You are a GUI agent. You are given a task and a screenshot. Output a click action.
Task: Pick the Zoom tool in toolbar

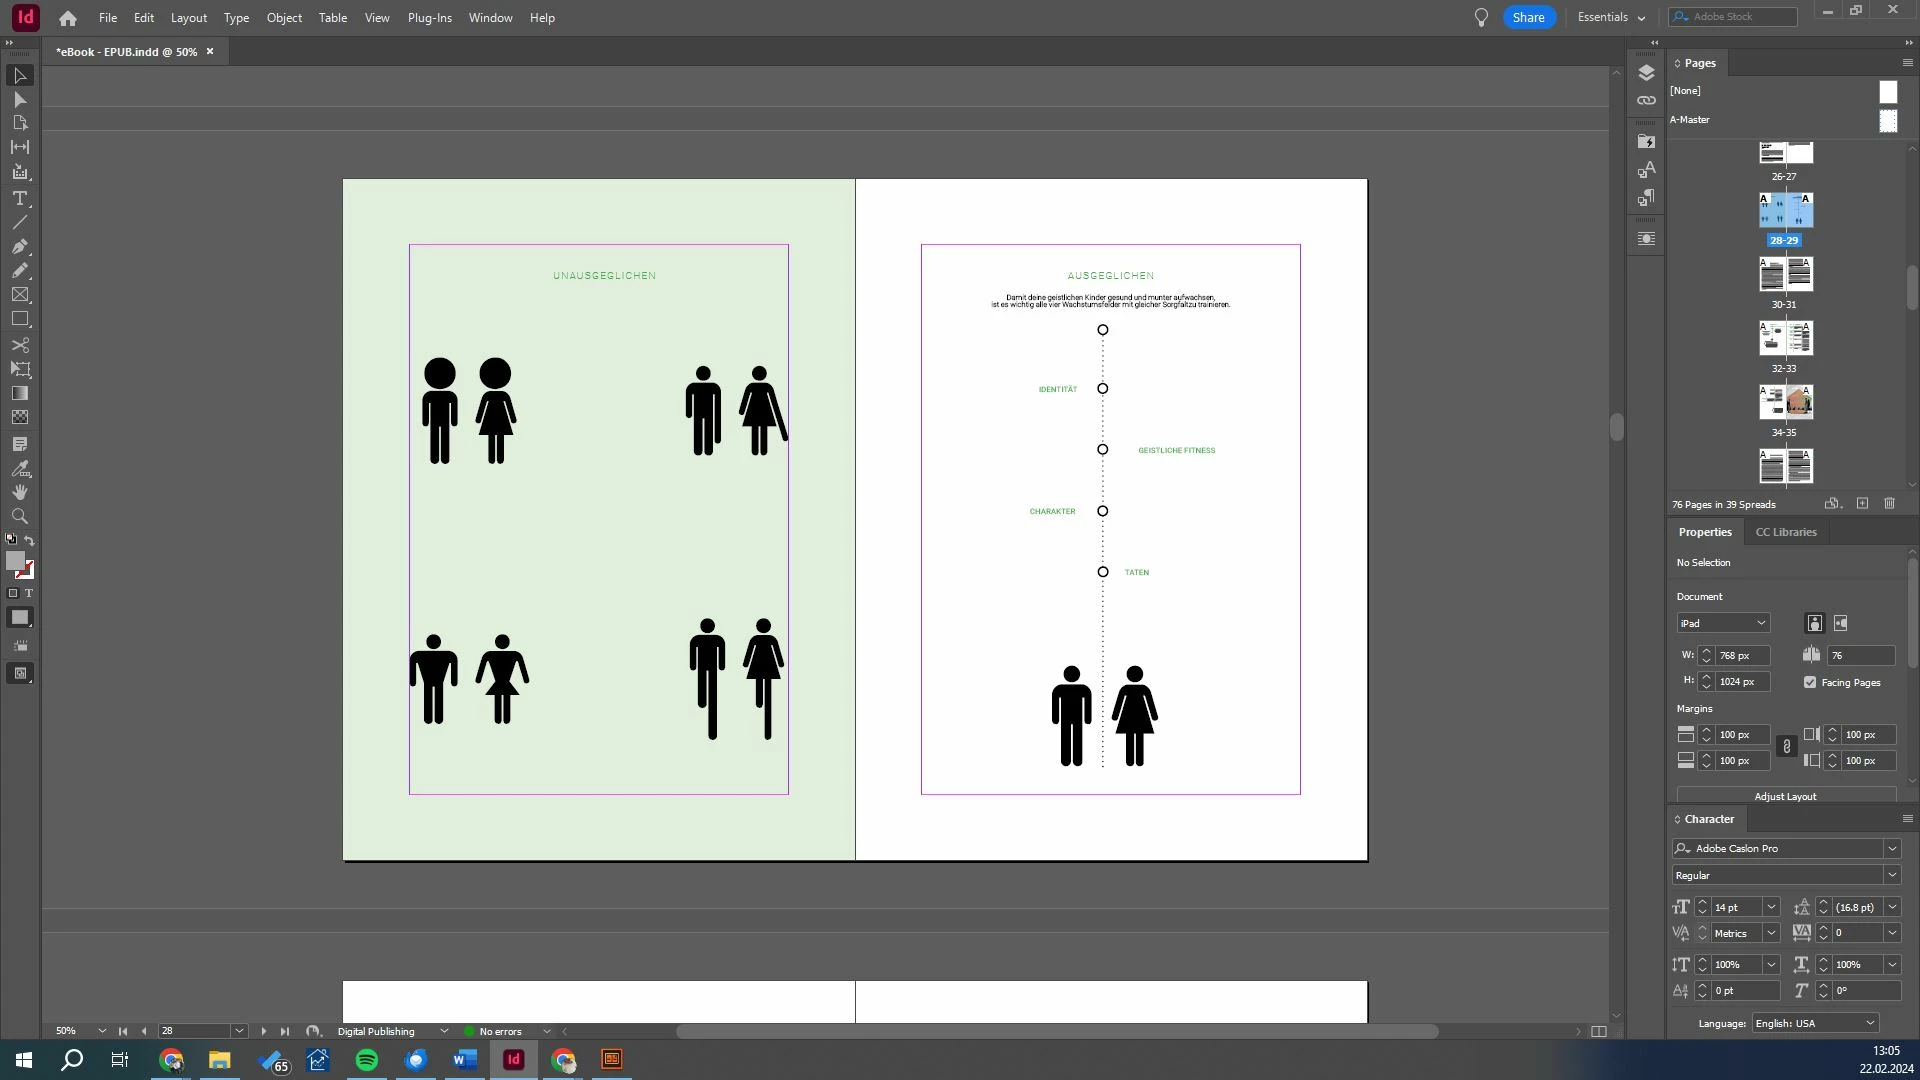pos(19,517)
